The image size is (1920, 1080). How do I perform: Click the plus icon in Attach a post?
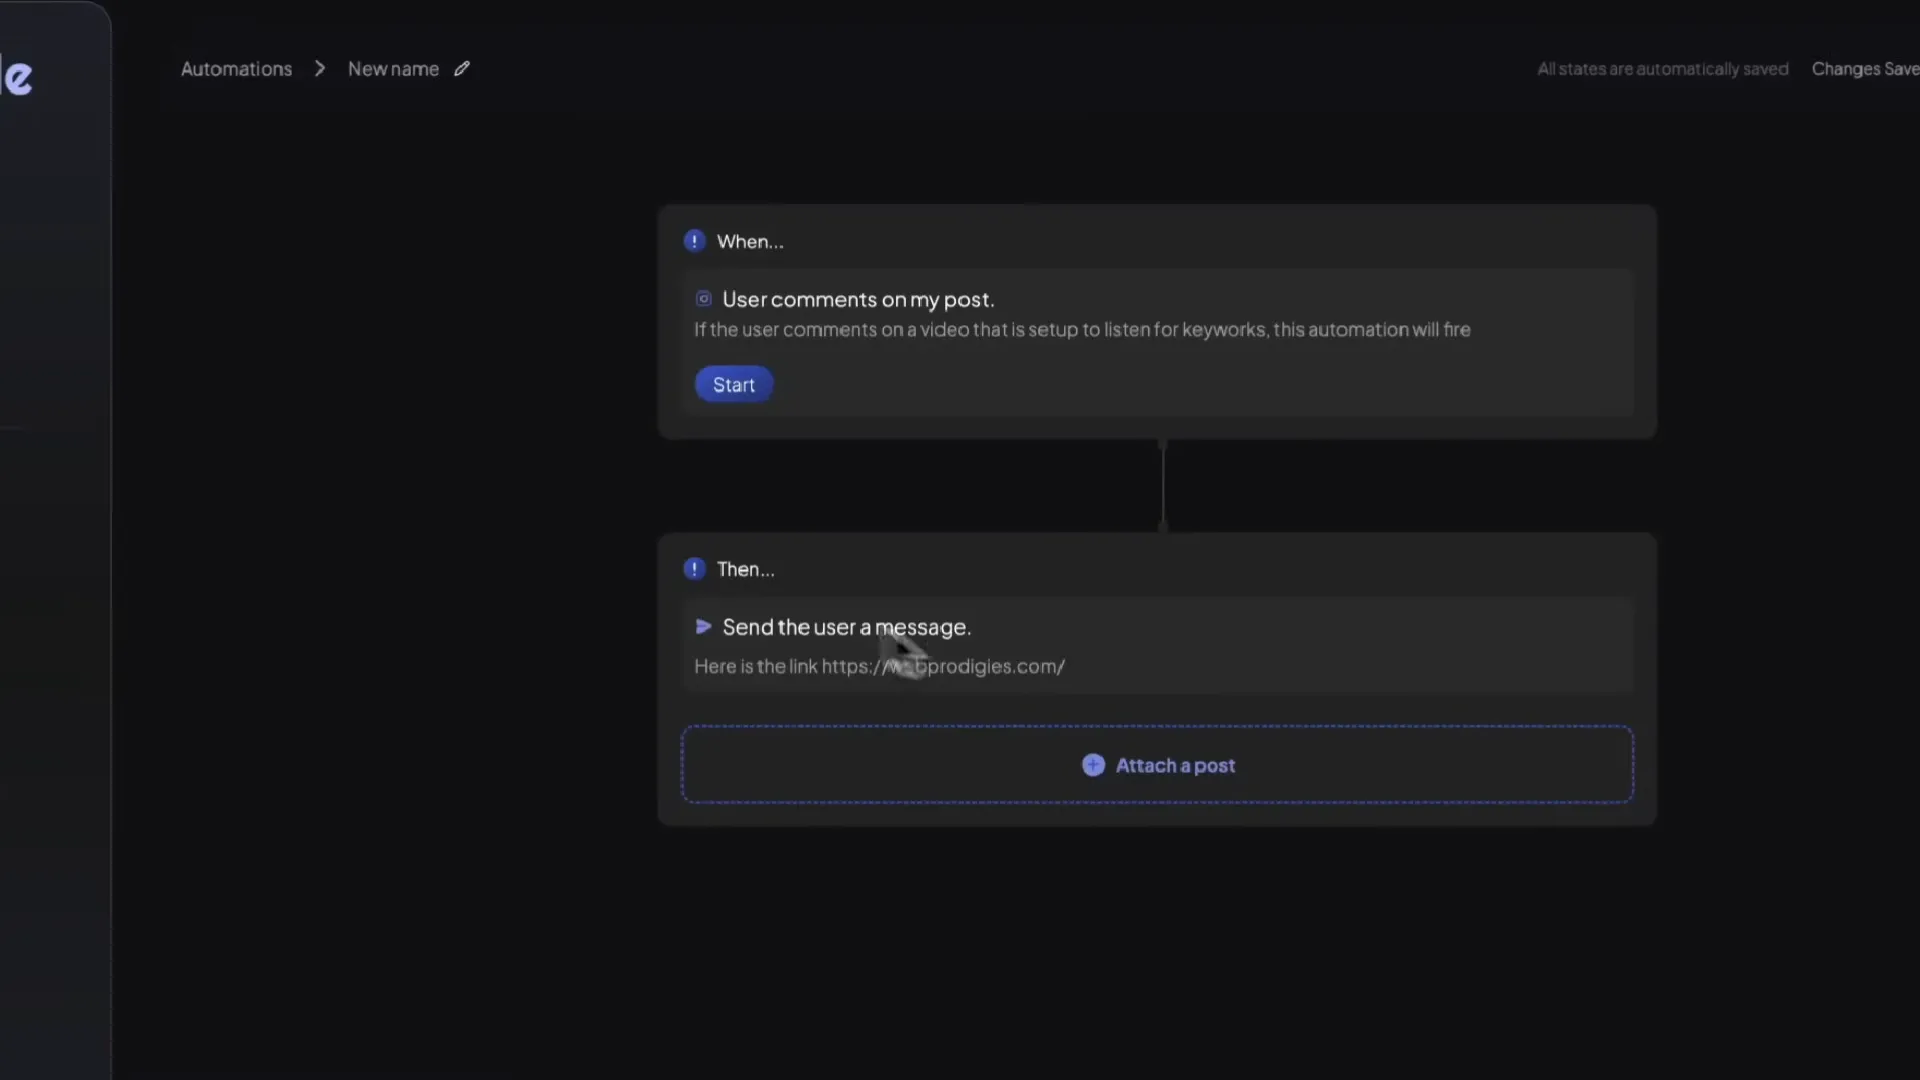click(1093, 765)
